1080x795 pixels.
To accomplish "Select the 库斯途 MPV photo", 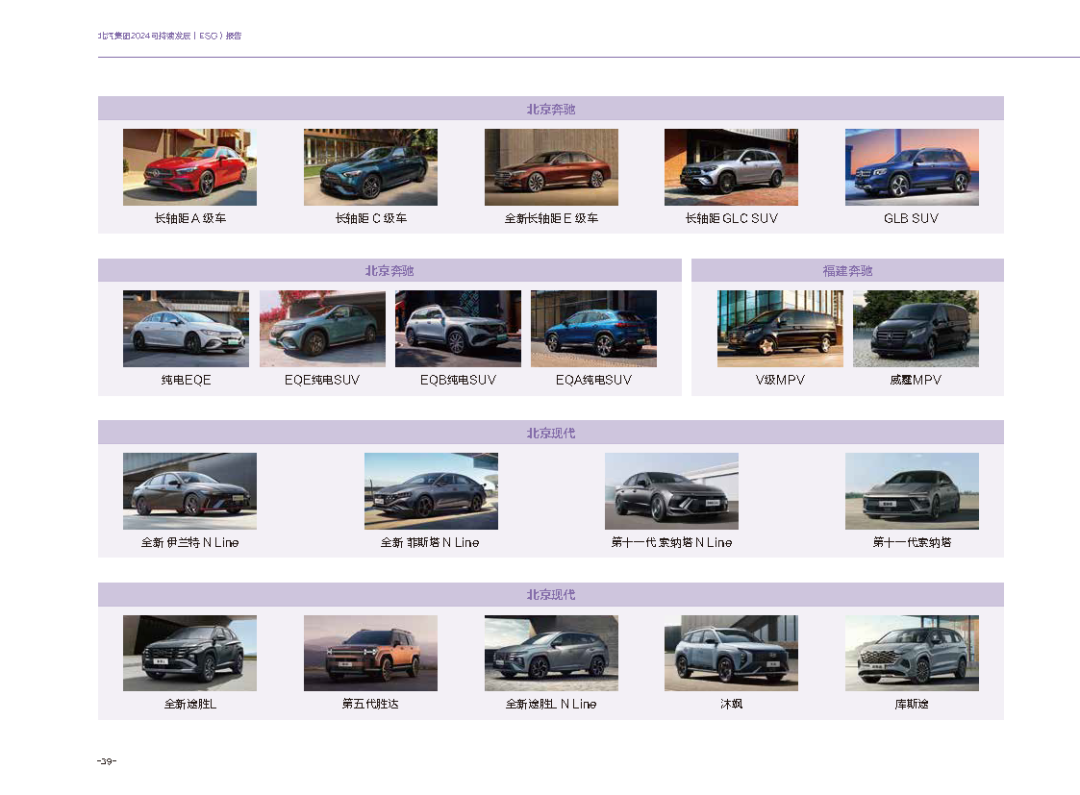I will pyautogui.click(x=912, y=653).
